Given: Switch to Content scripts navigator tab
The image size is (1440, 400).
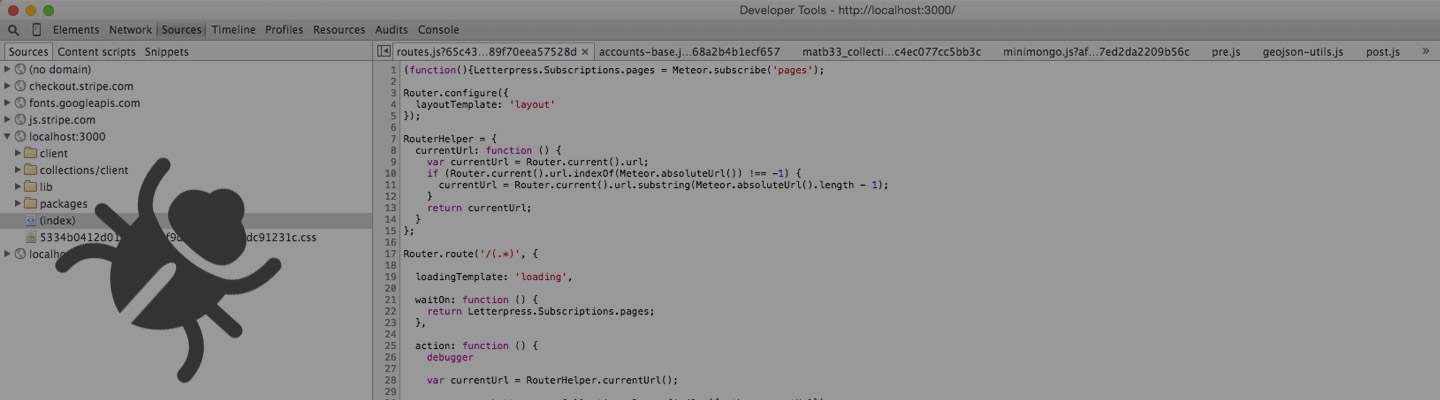Looking at the screenshot, I should [96, 52].
